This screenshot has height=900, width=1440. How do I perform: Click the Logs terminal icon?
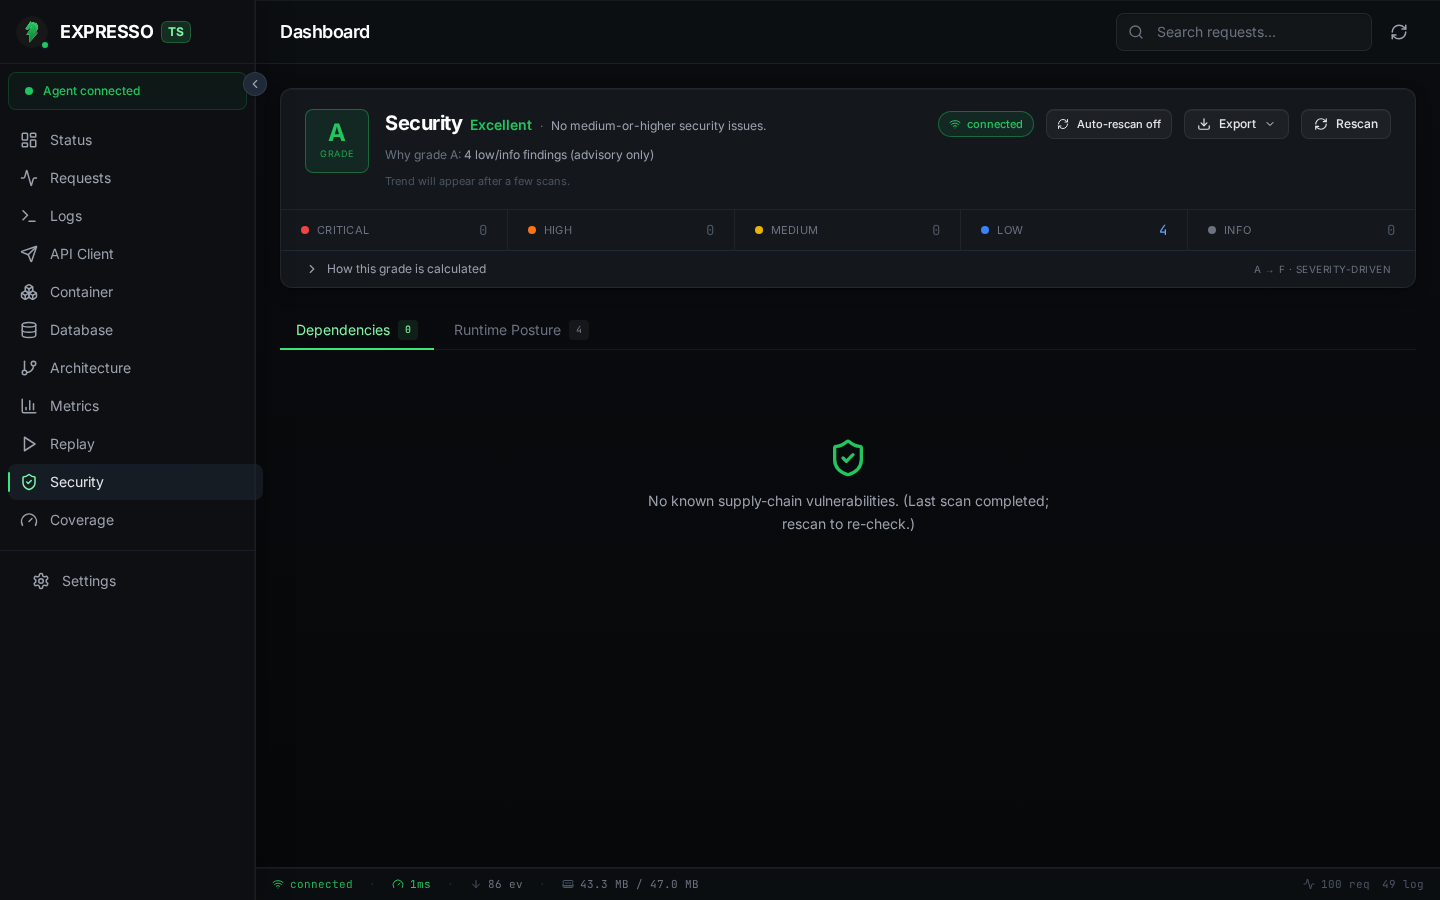(29, 216)
